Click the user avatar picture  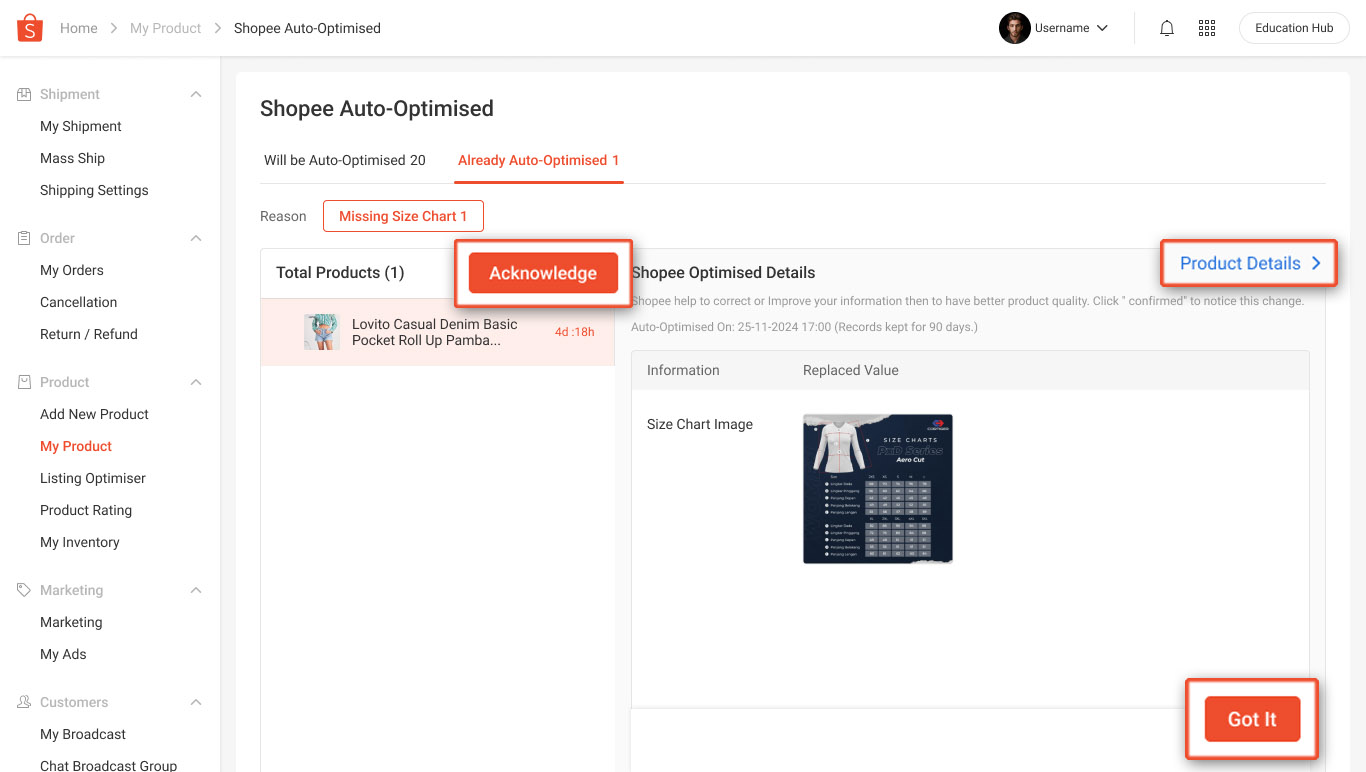point(1014,28)
